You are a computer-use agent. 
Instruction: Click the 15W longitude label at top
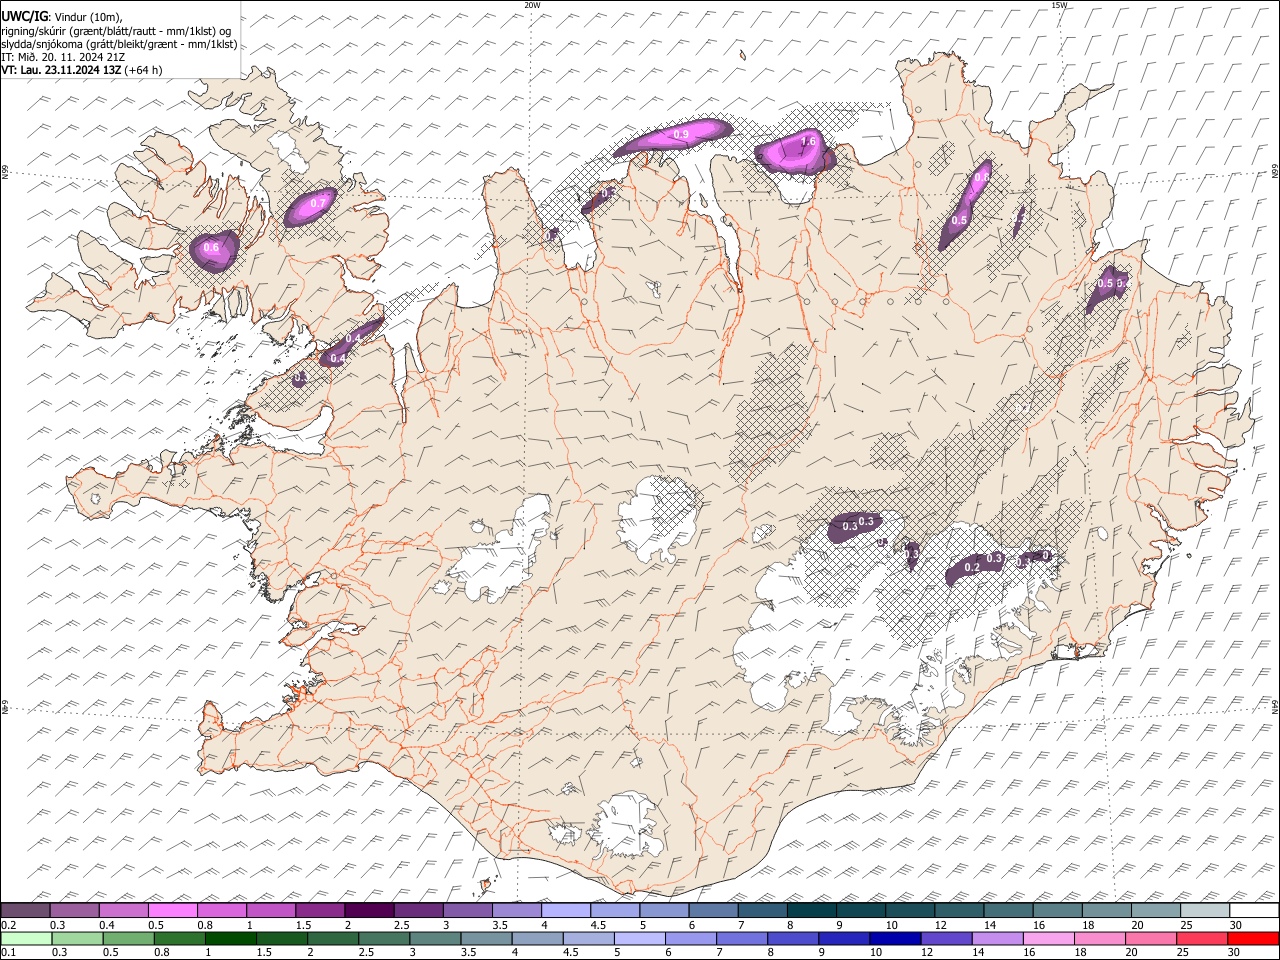coord(1059,5)
